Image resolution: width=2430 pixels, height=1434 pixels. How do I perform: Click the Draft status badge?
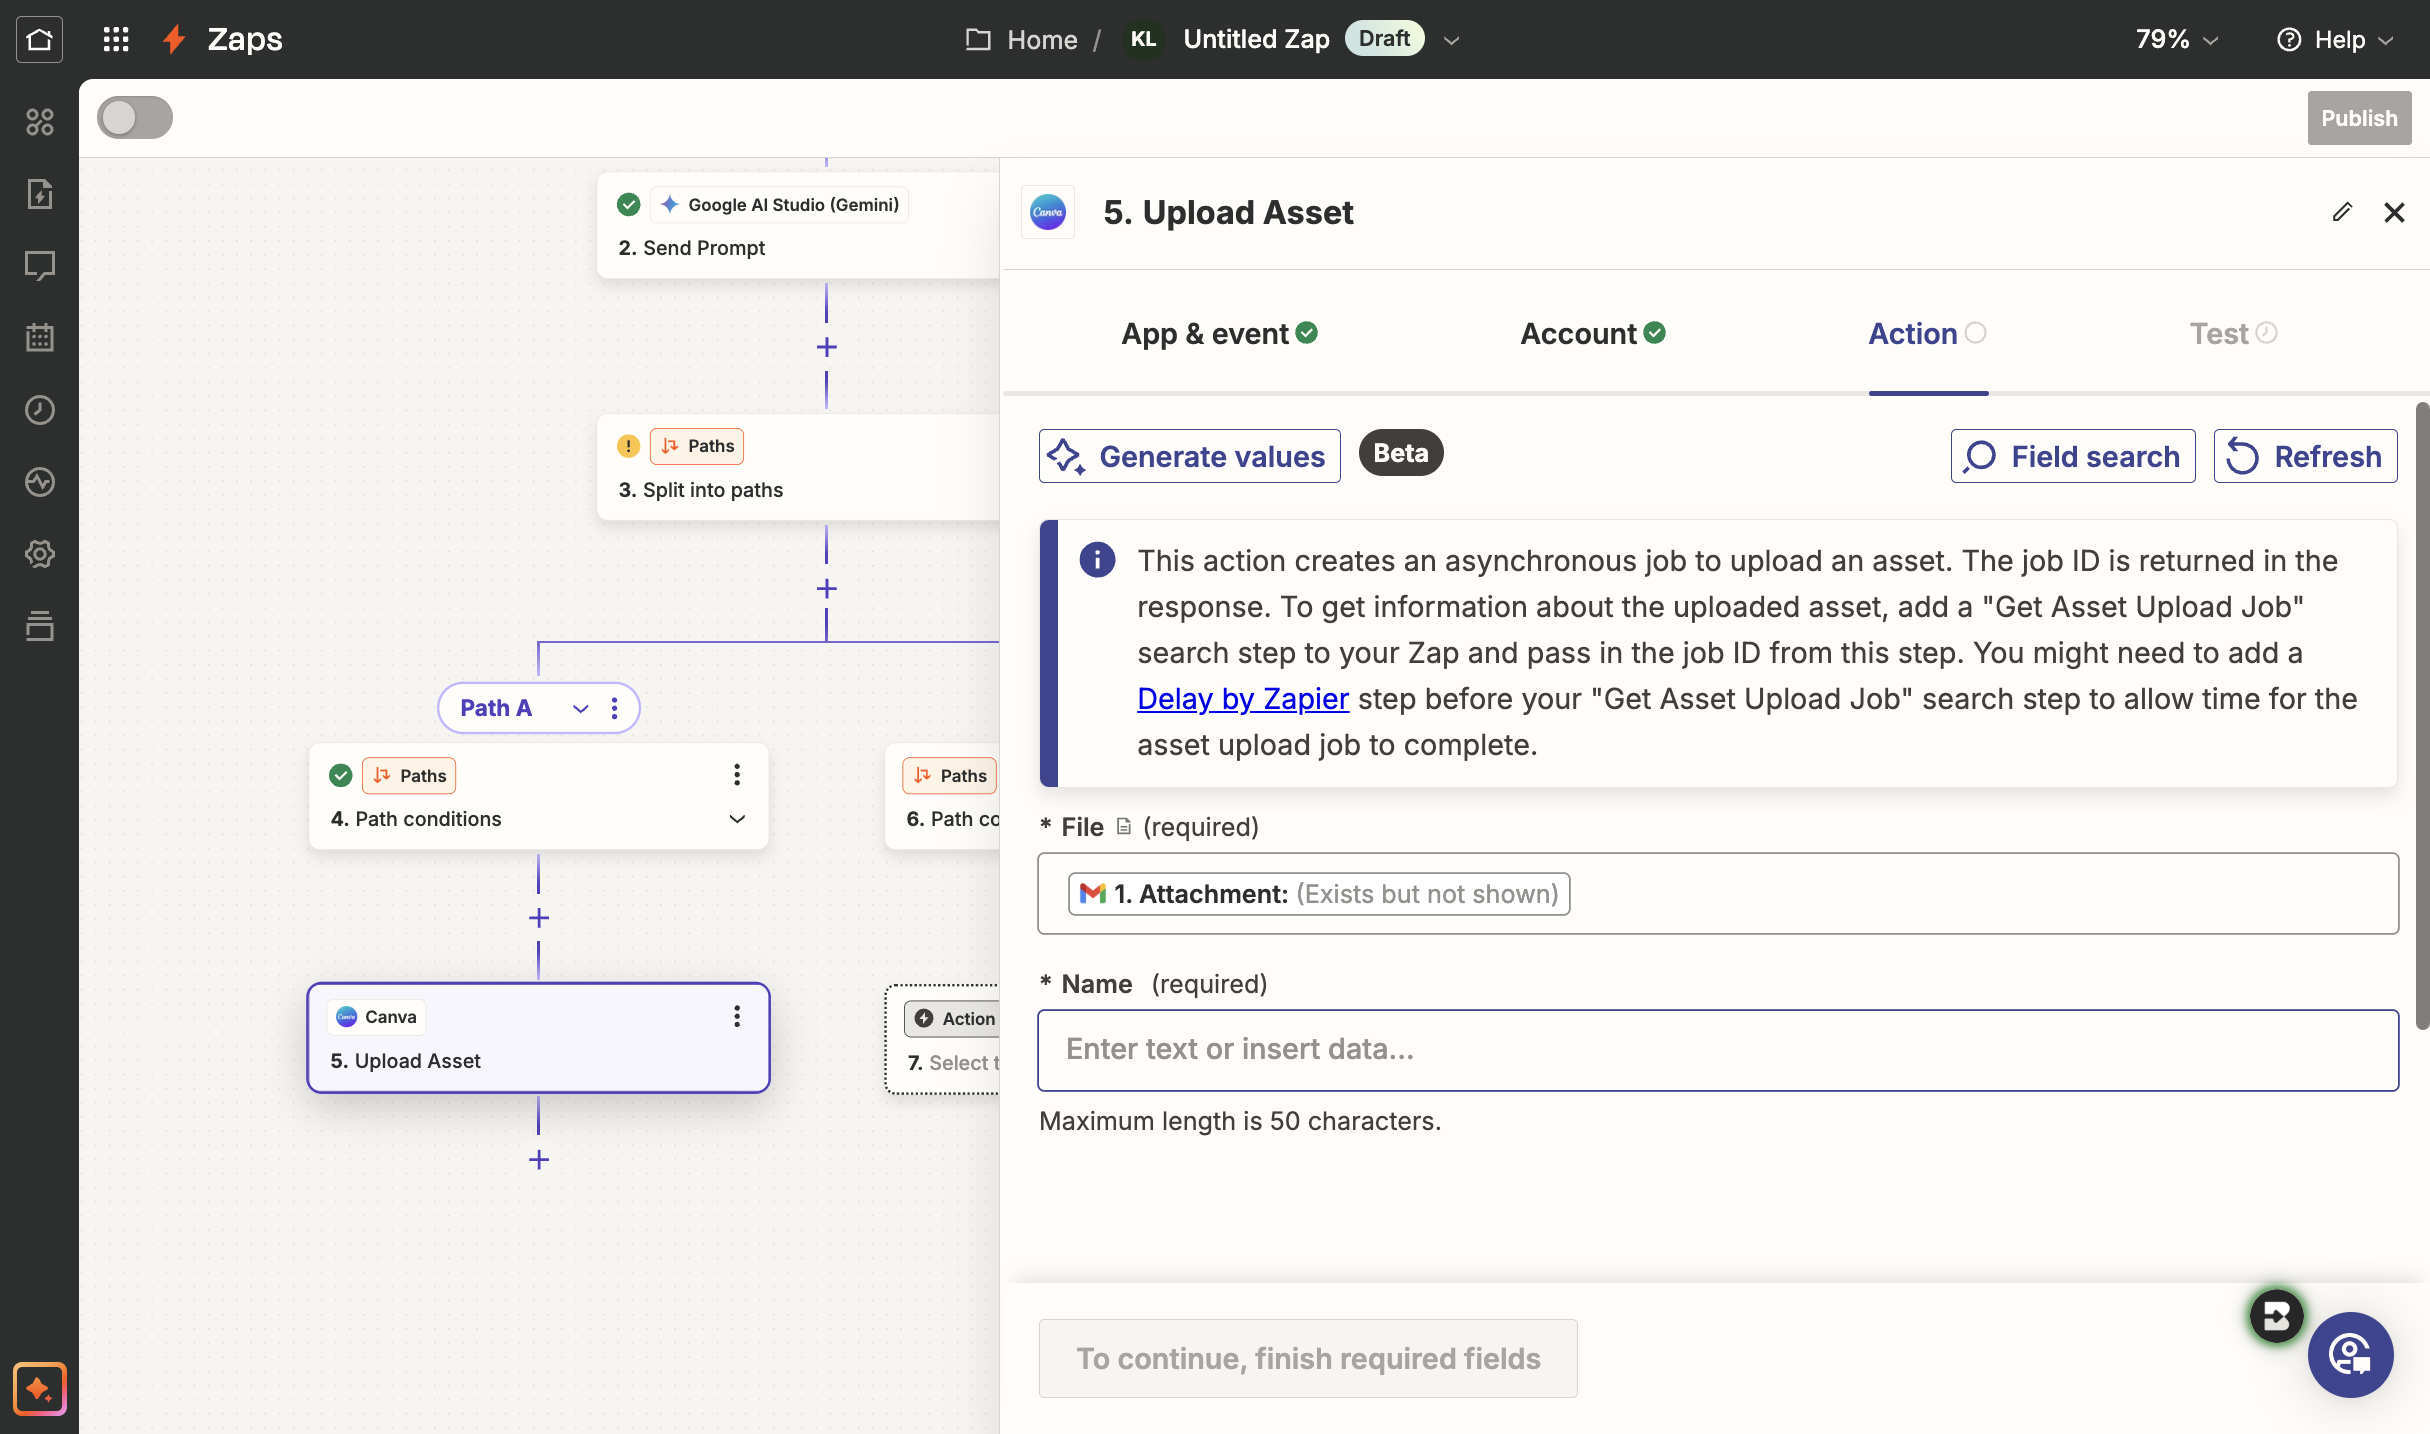tap(1384, 38)
